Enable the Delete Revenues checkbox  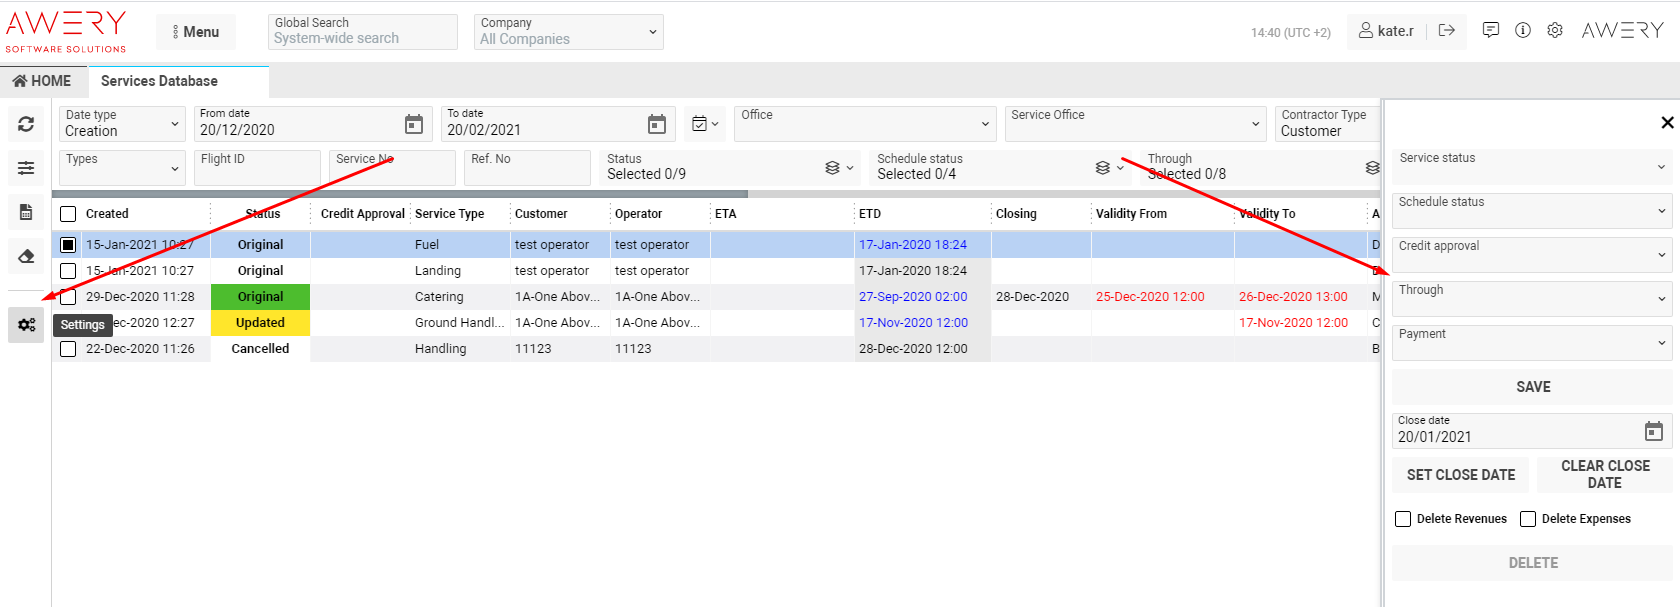(1403, 519)
